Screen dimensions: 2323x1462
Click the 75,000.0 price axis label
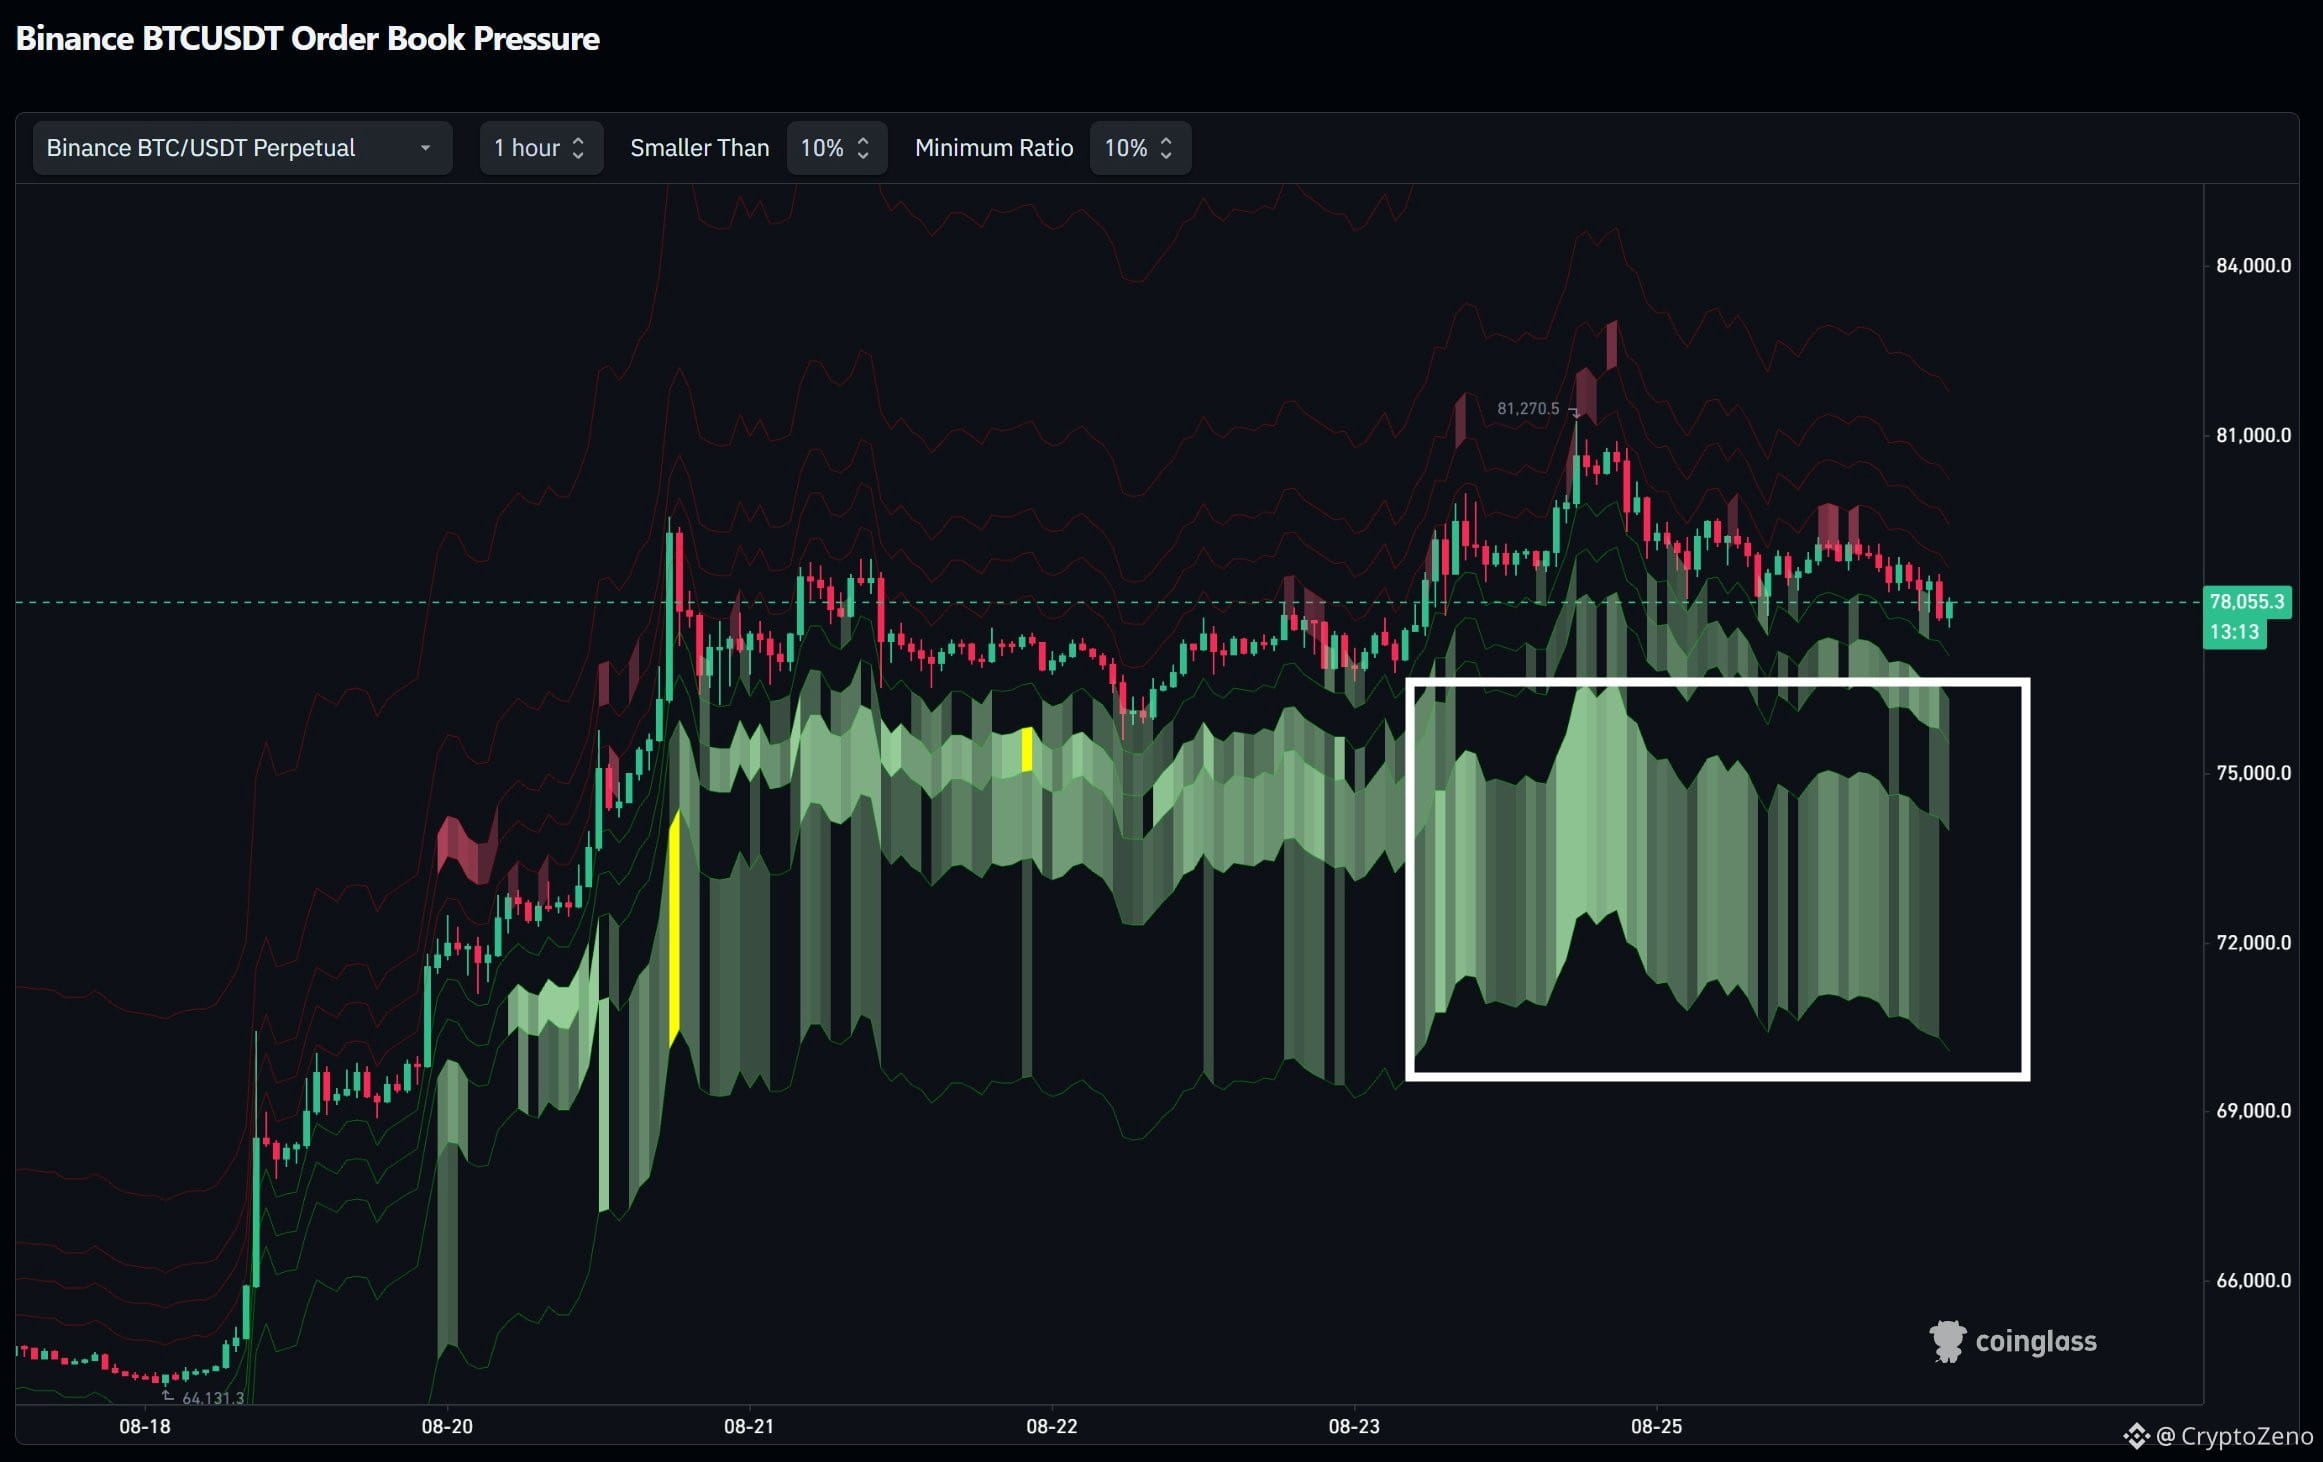2253,773
